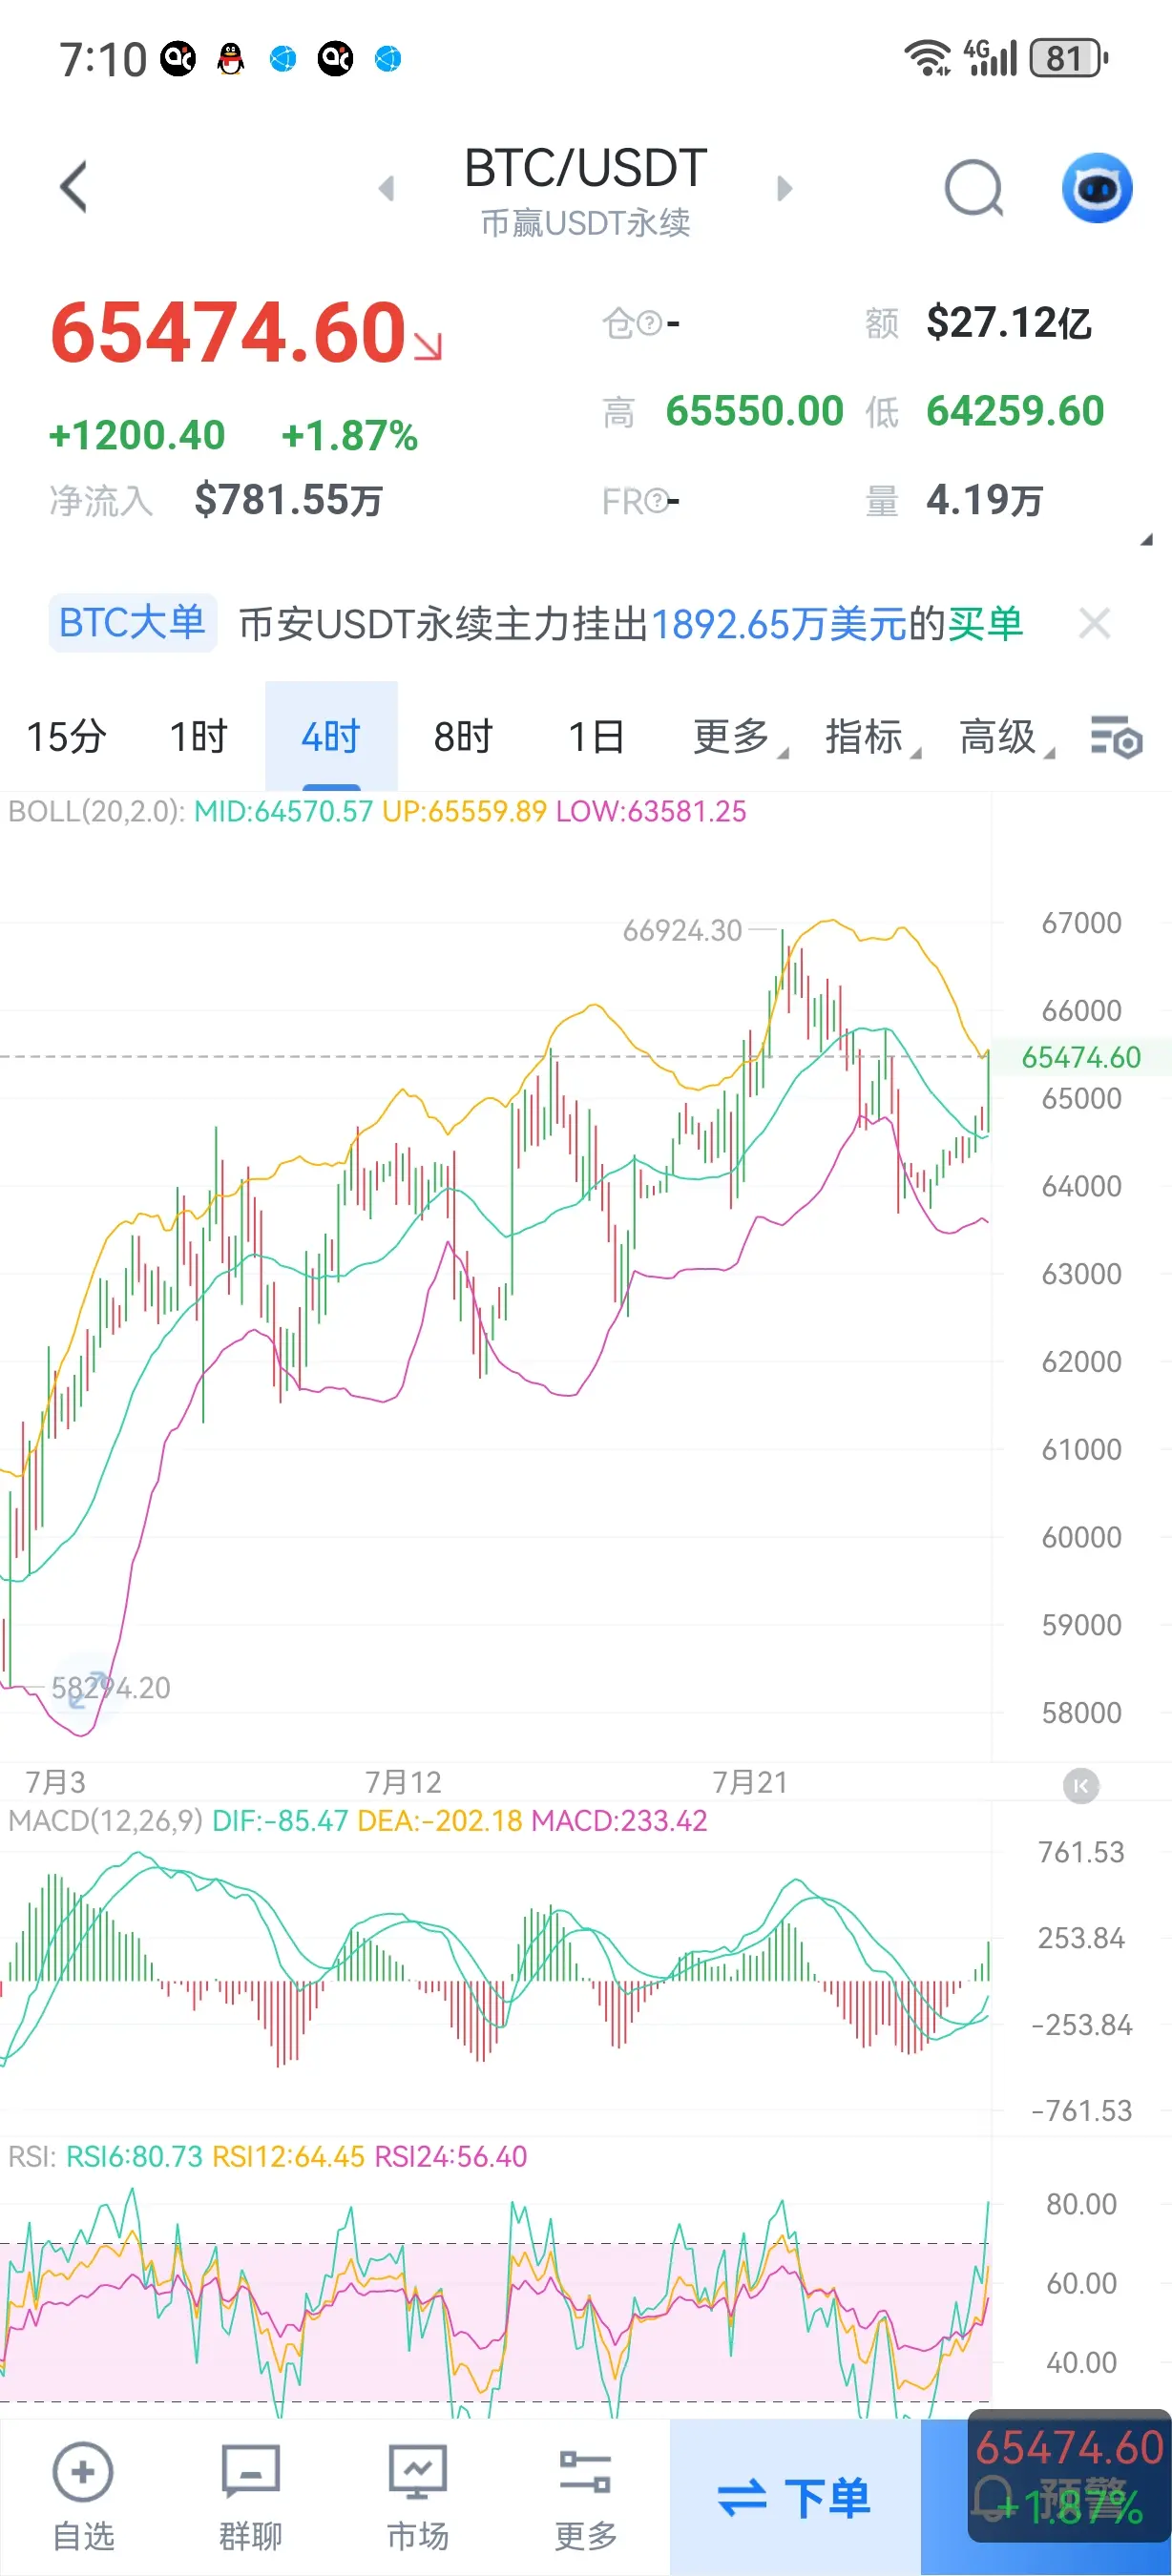Open the 市场 market icon
This screenshot has width=1172, height=2576.
click(x=418, y=2472)
